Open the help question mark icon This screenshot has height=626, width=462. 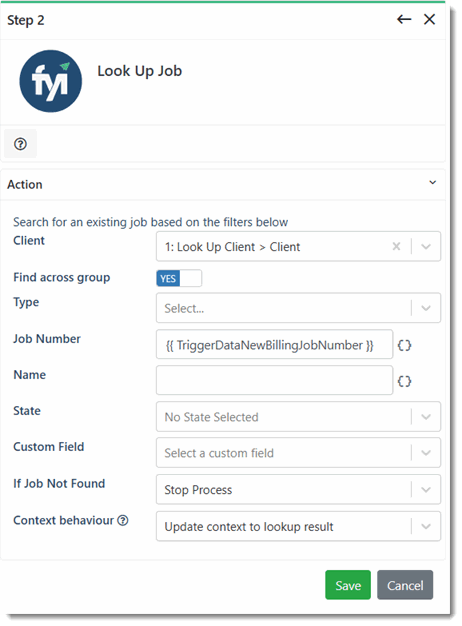tap(20, 144)
